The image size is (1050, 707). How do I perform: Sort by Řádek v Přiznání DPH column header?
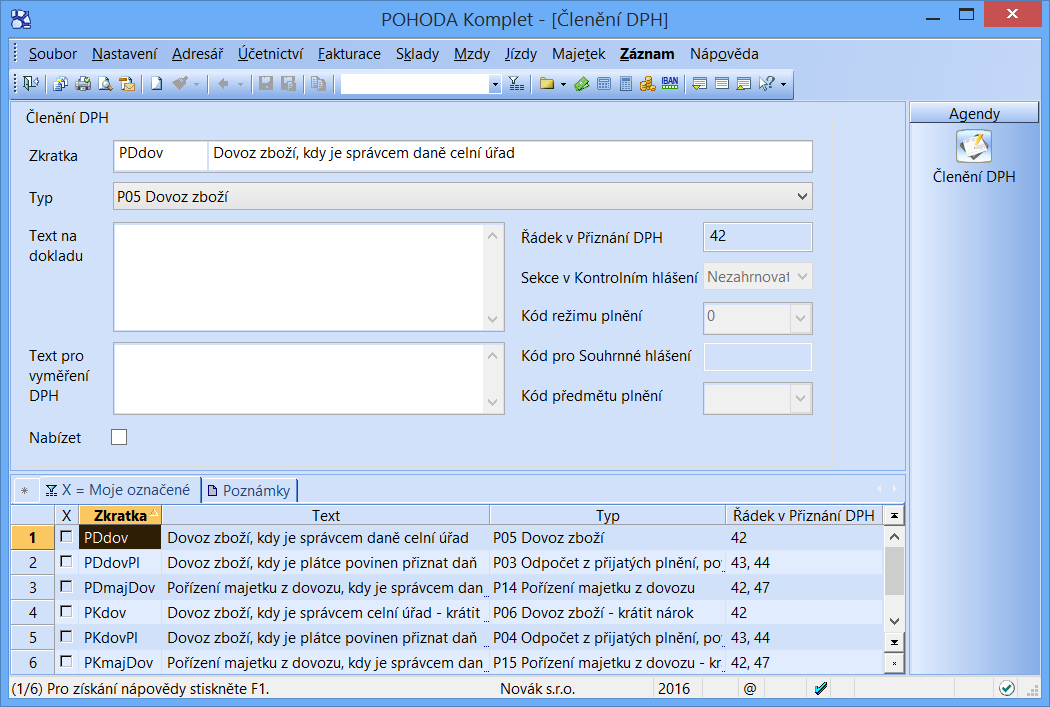[804, 515]
